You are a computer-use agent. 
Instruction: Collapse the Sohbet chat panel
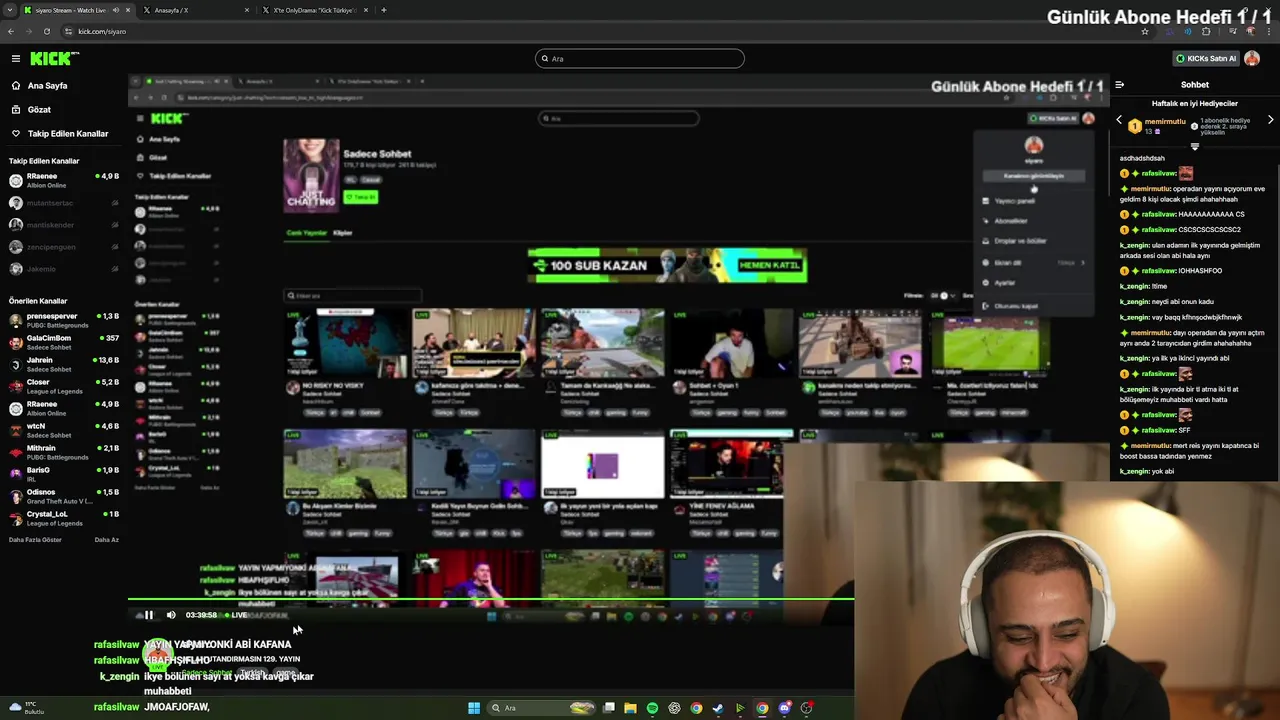(1119, 85)
